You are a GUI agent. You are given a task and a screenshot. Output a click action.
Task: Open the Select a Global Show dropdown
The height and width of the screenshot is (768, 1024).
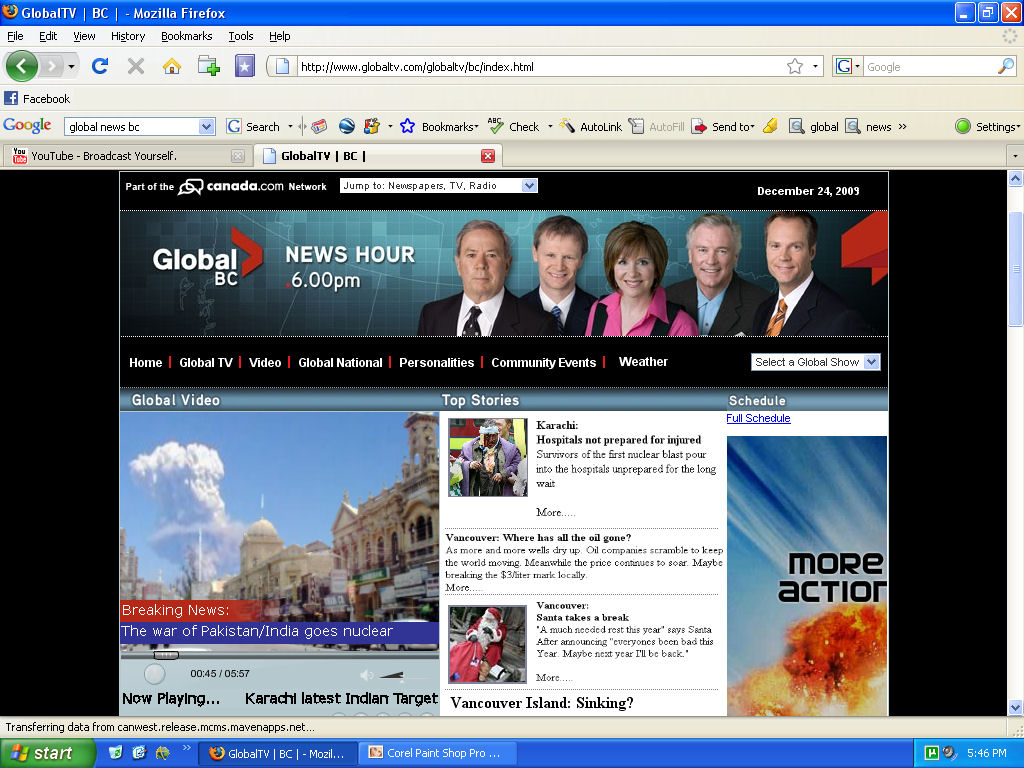pyautogui.click(x=870, y=362)
